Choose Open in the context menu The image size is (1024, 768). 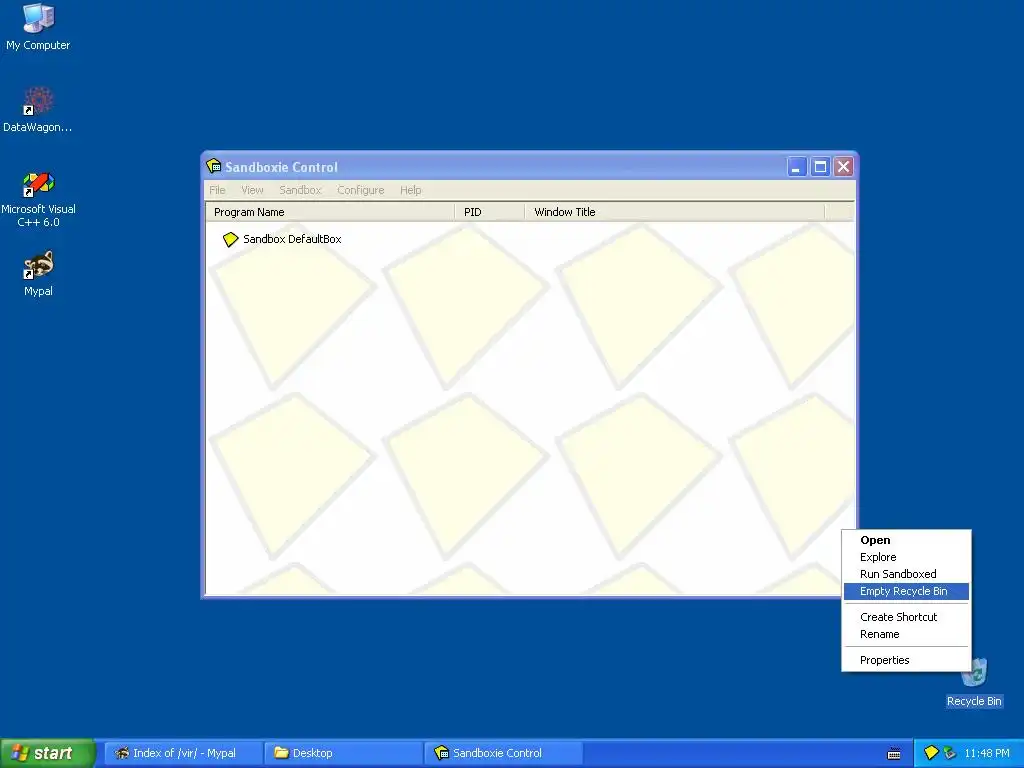click(x=906, y=540)
